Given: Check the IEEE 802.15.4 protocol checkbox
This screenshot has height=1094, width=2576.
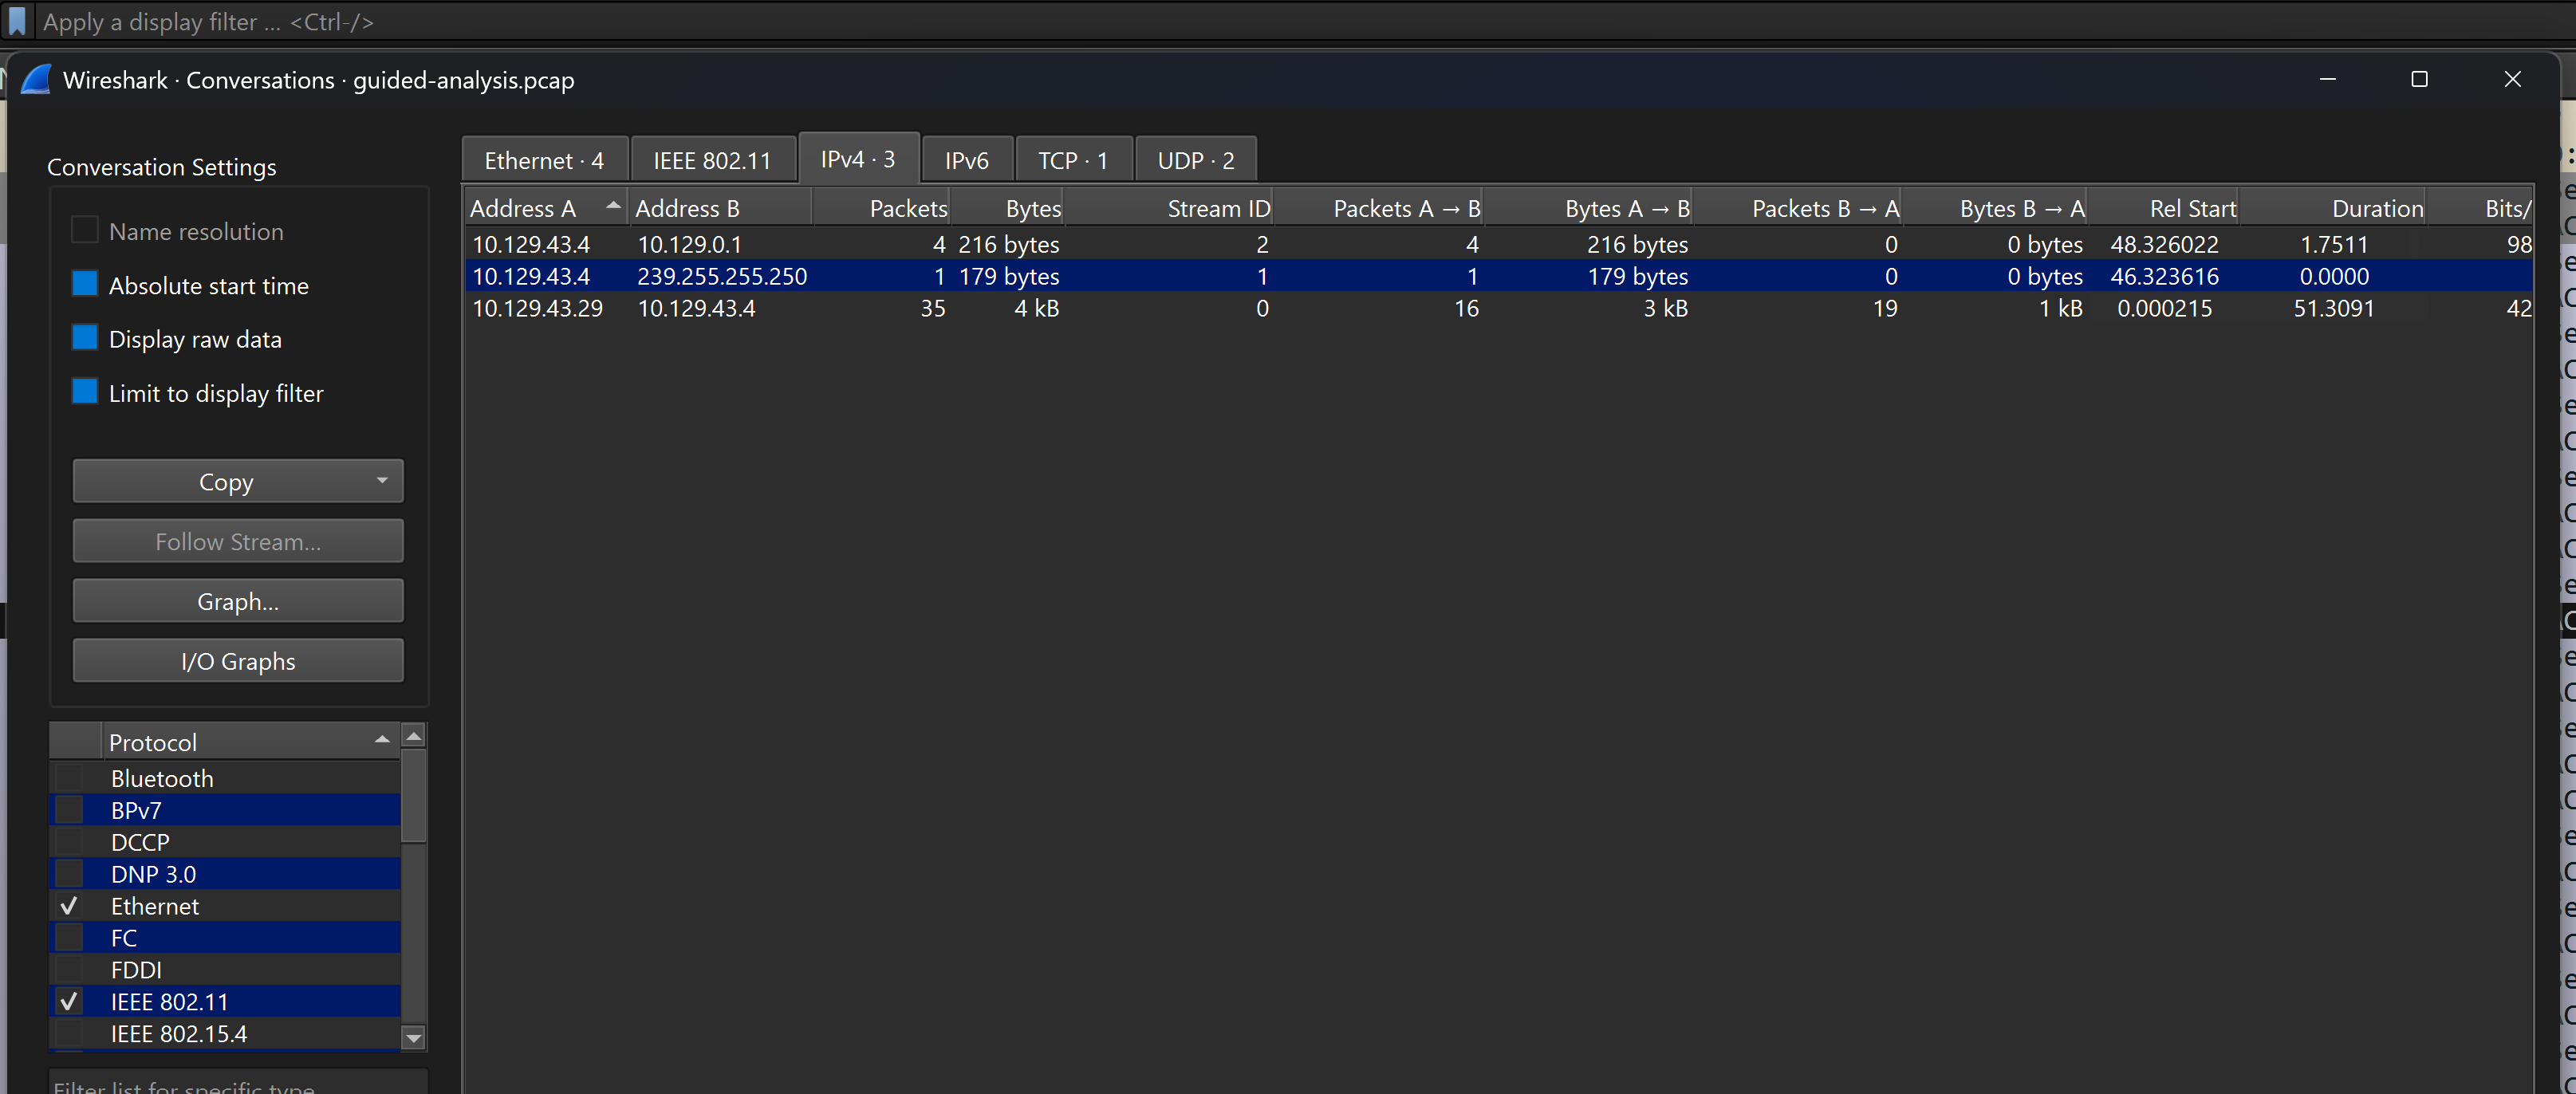Looking at the screenshot, I should [69, 1034].
